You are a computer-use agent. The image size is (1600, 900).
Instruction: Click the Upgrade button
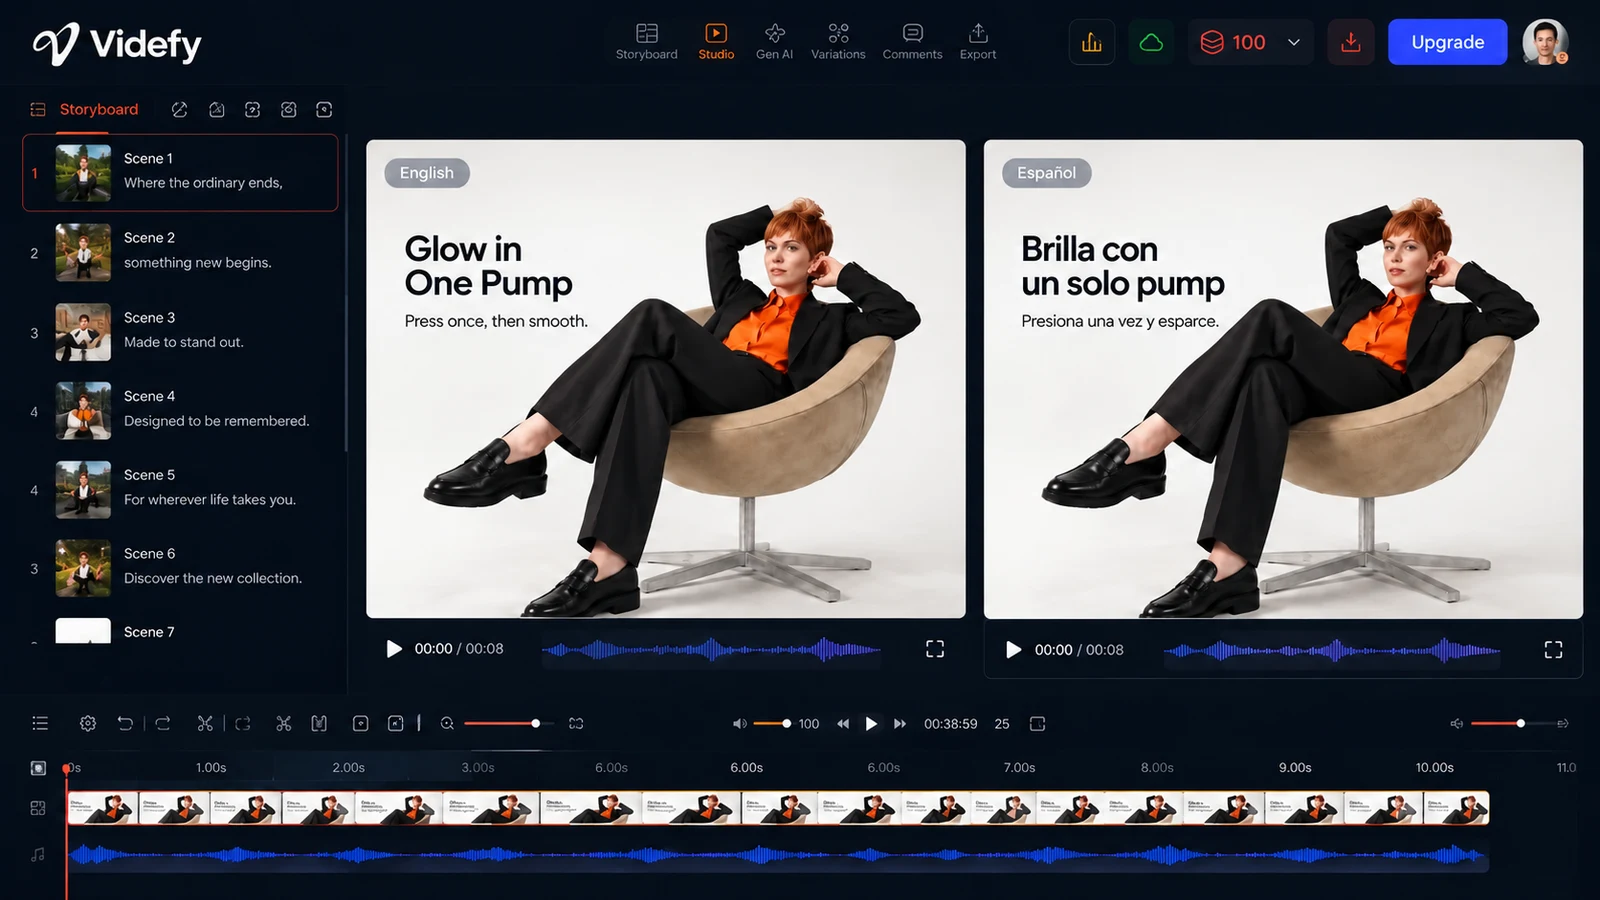(x=1447, y=42)
